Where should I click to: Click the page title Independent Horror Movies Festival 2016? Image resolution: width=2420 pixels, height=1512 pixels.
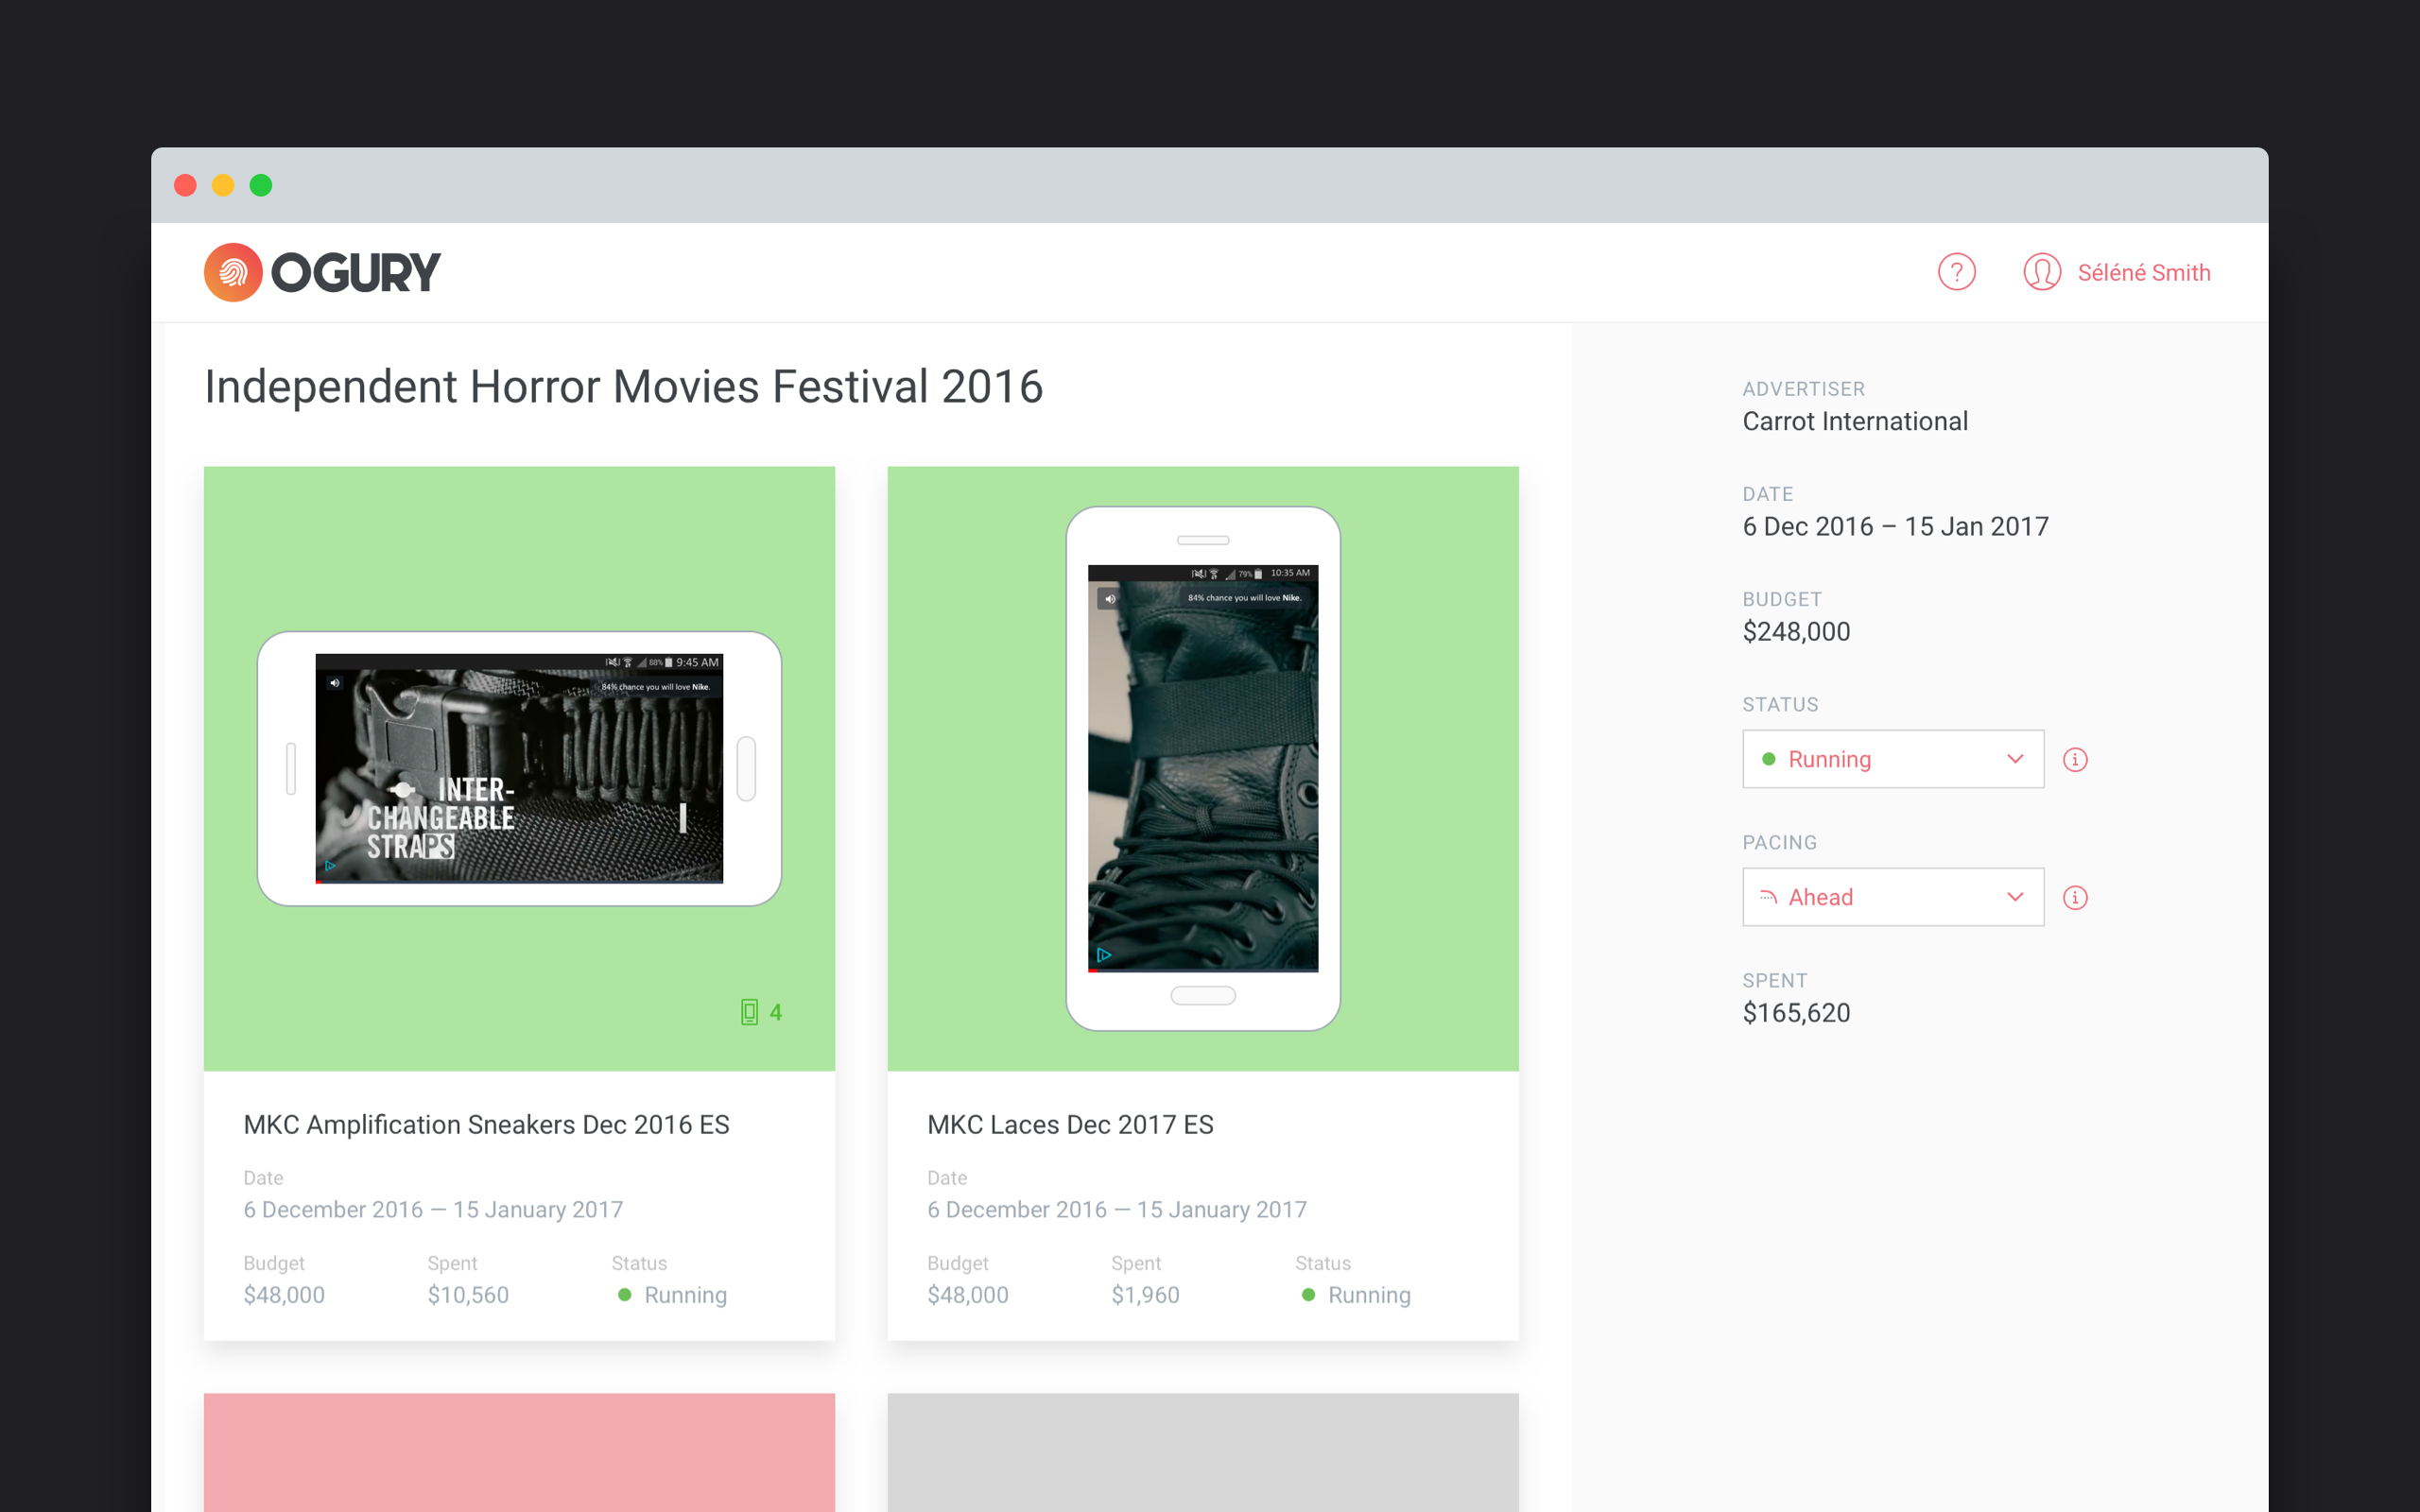point(623,387)
